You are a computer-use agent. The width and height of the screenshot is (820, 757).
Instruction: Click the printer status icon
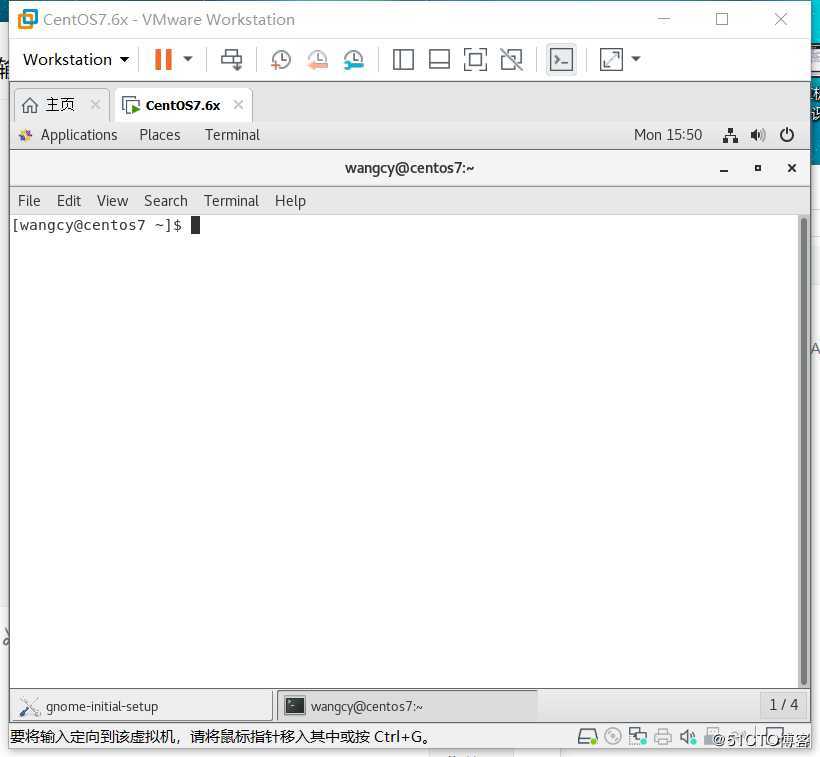point(663,737)
